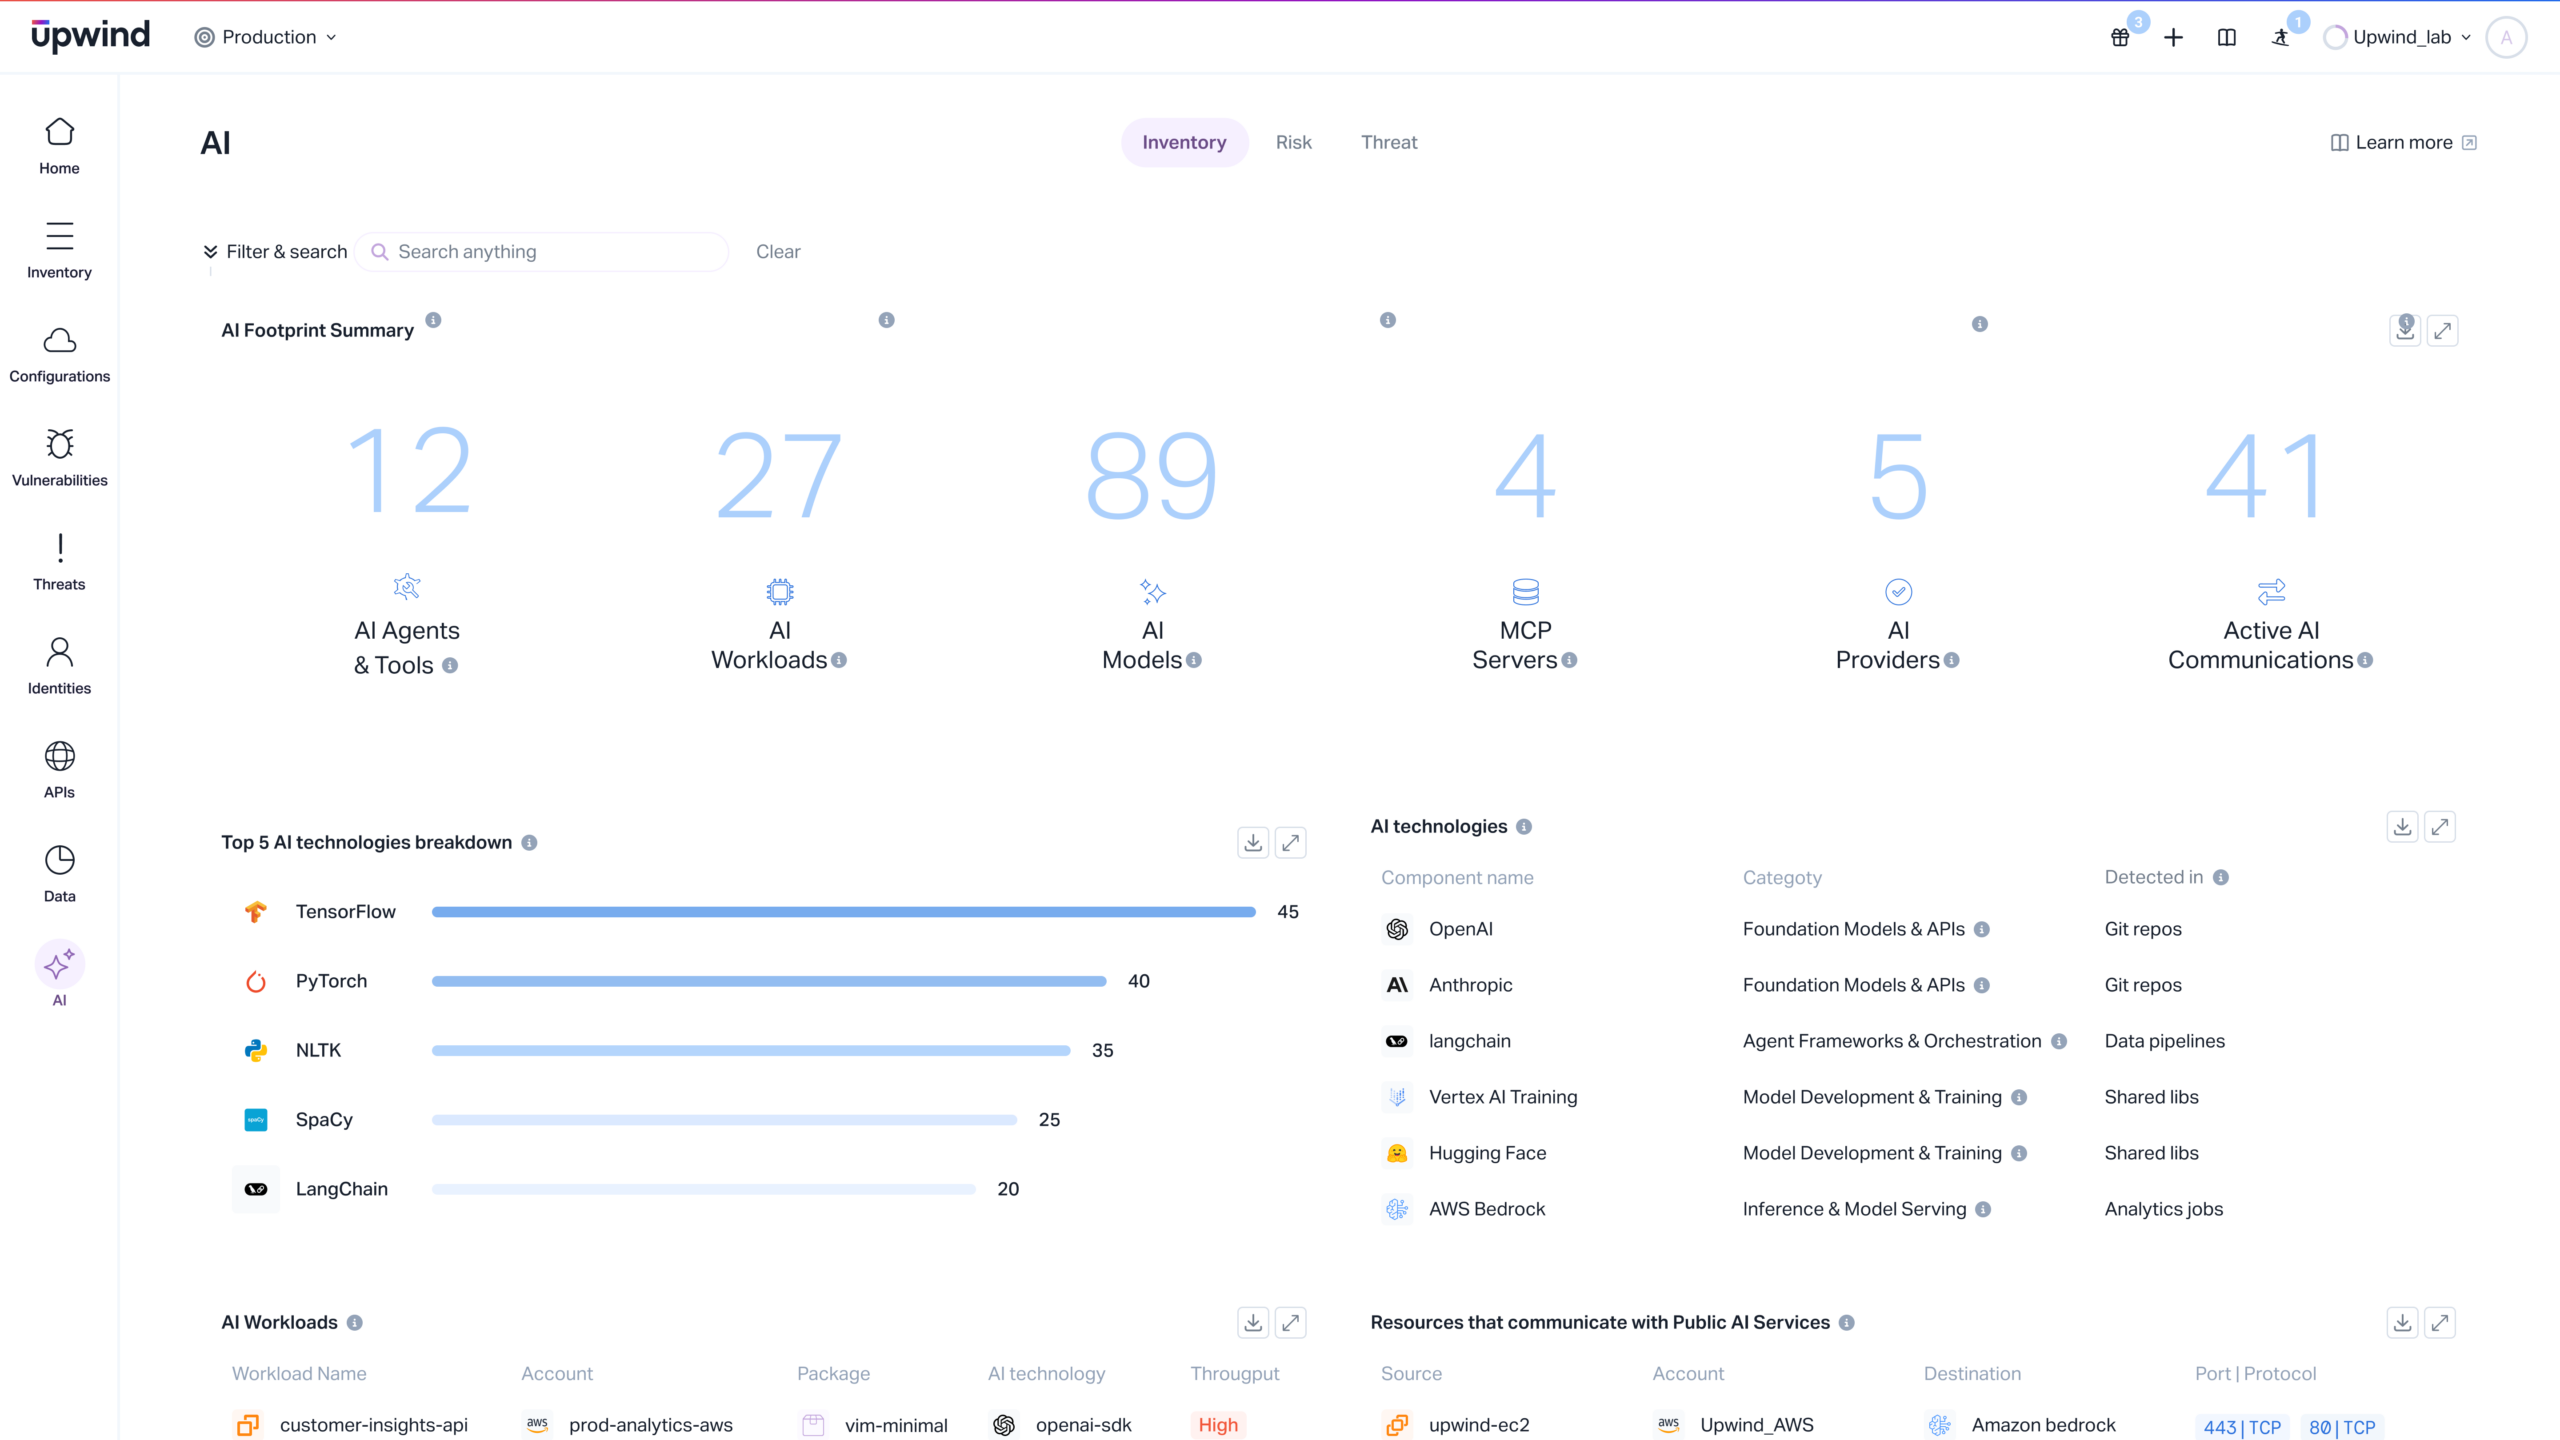Click the gift icon in top bar
The width and height of the screenshot is (2560, 1440).
click(x=2120, y=38)
